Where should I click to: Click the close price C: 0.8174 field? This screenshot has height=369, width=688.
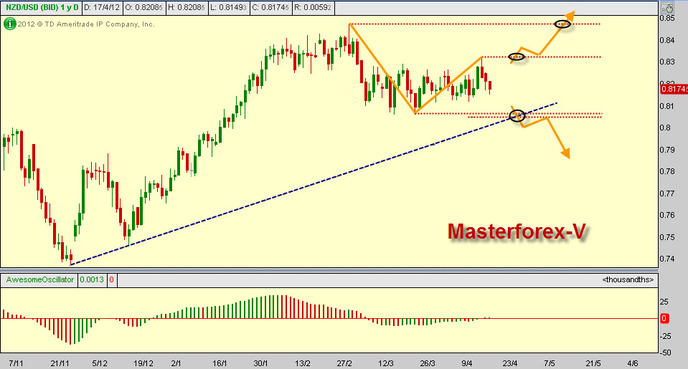coord(272,8)
